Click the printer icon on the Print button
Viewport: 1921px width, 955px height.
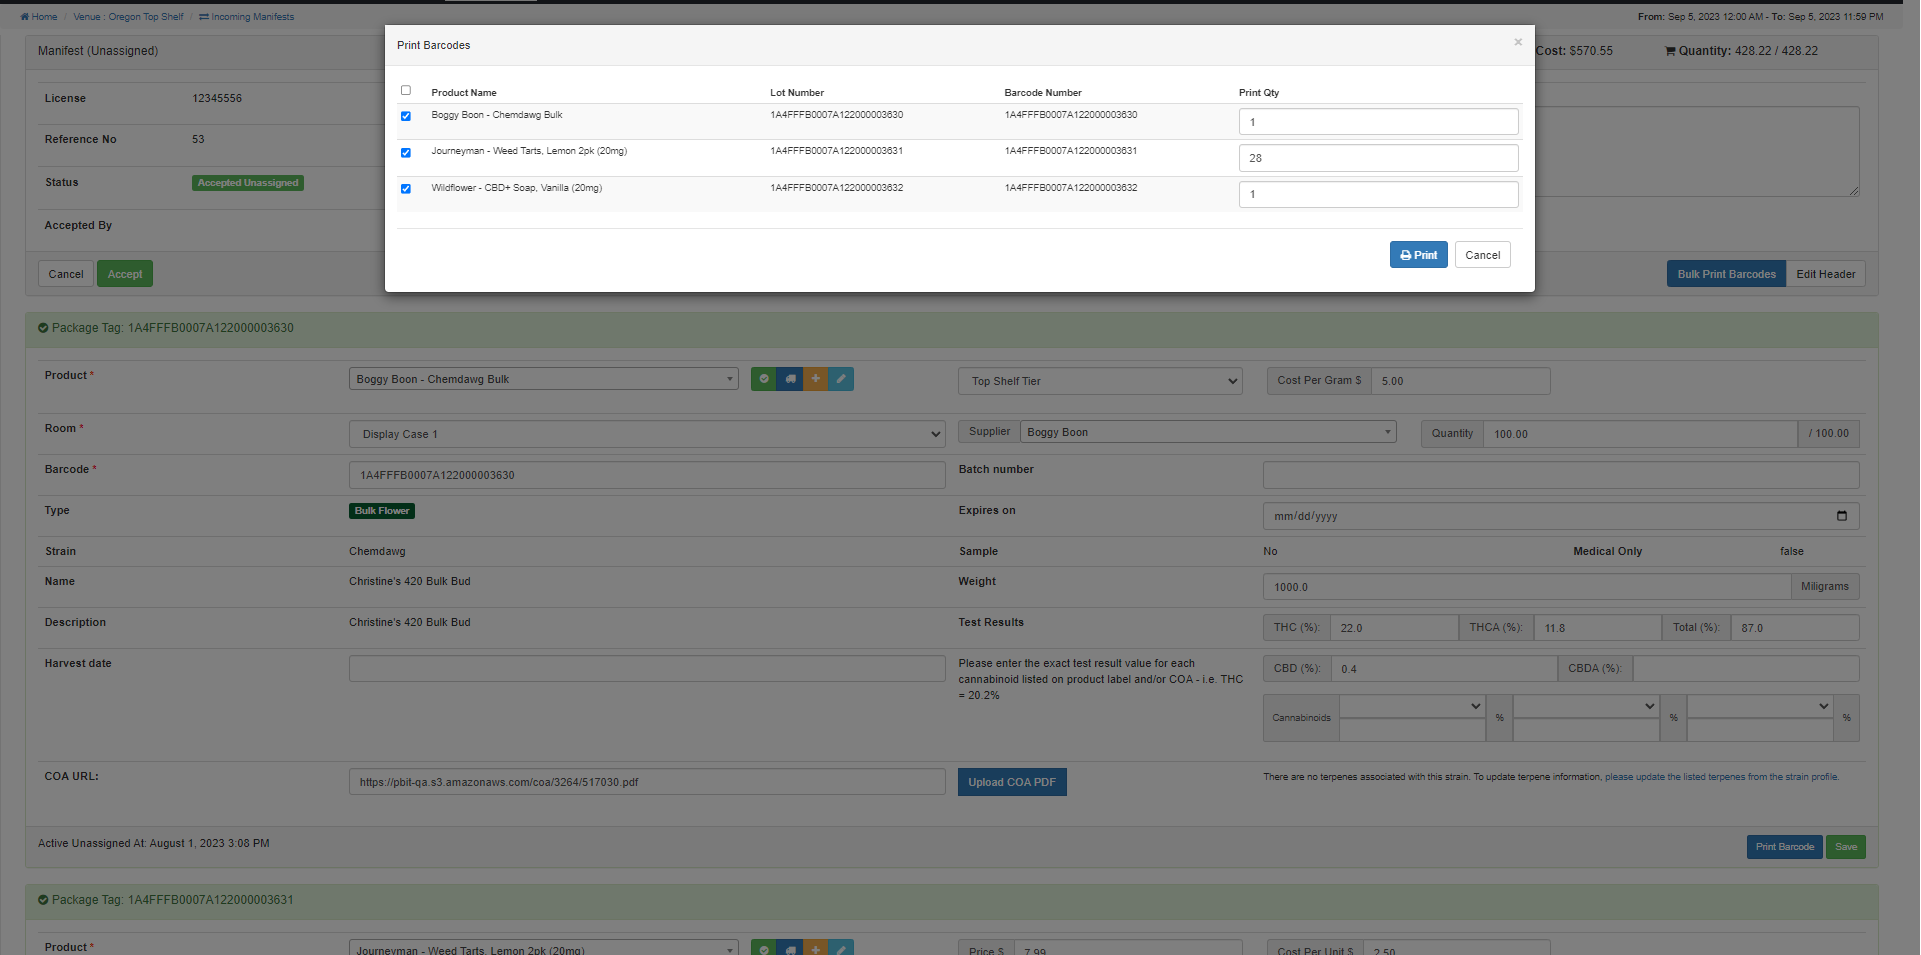coord(1405,255)
